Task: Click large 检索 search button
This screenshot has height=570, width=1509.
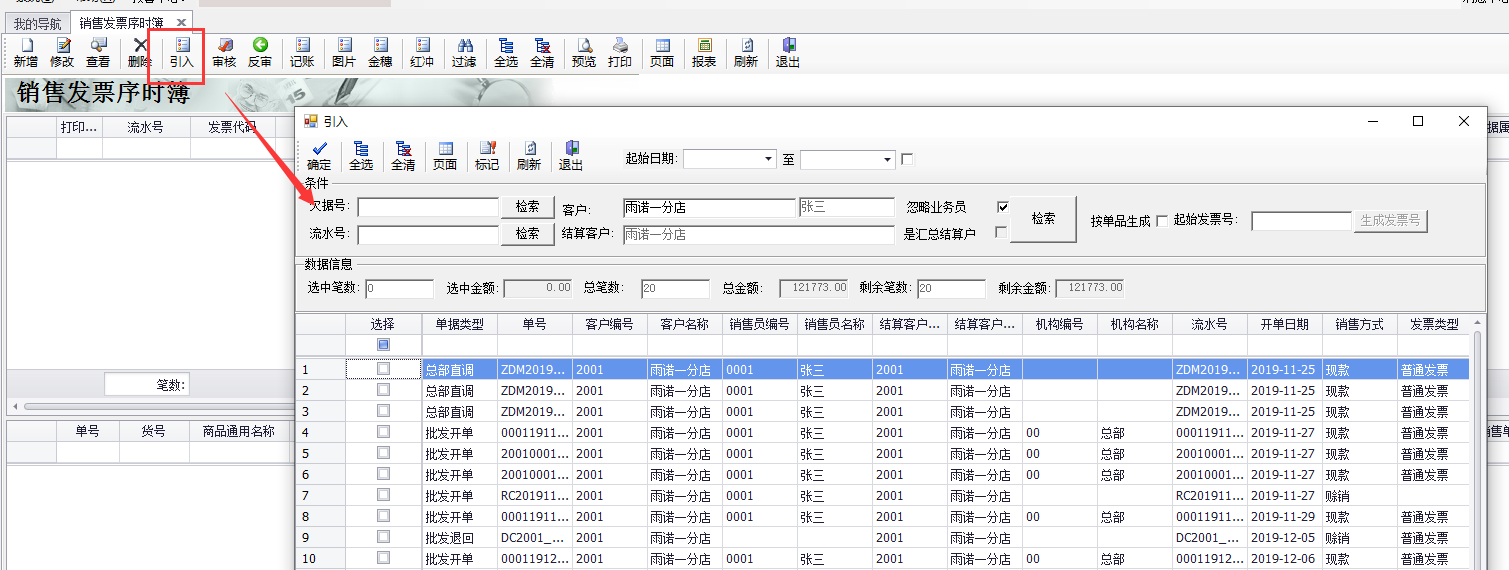Action: click(x=1043, y=219)
